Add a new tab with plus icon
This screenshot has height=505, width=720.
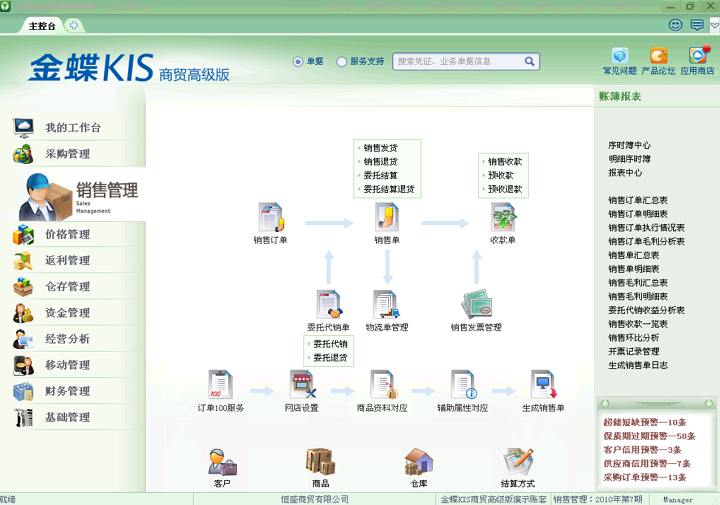[x=74, y=25]
